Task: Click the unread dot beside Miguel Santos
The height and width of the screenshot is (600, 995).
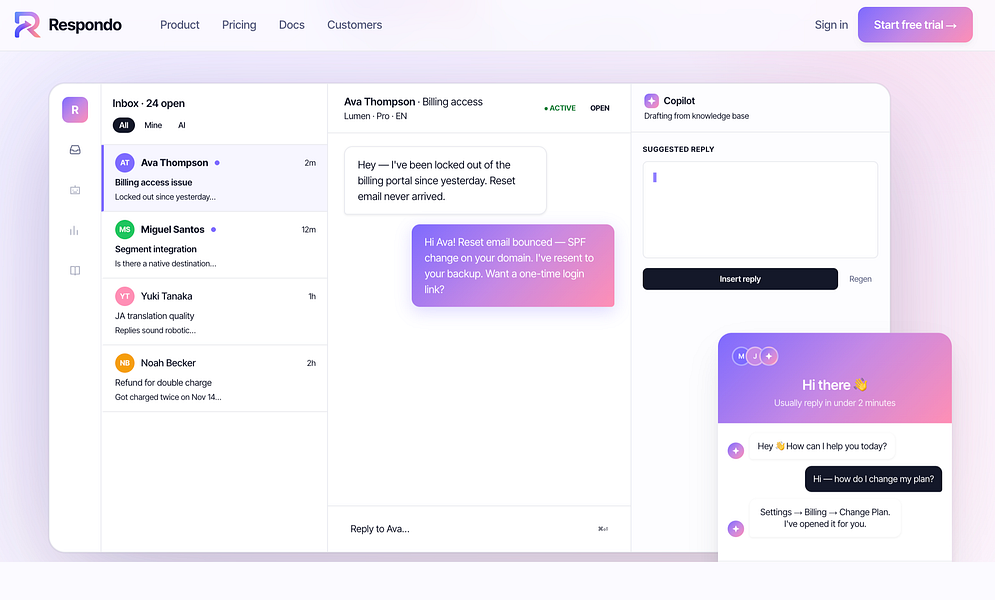Action: [x=213, y=230]
